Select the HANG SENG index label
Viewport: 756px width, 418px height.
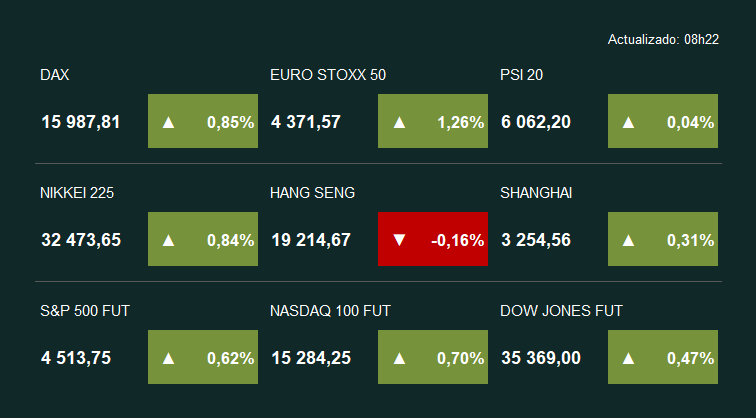(312, 193)
